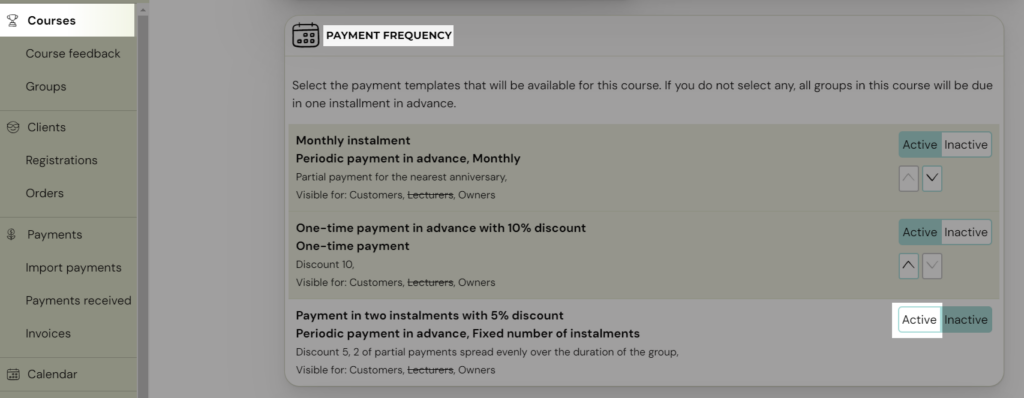Viewport: 1024px width, 398px height.
Task: Open the Invoices section
Action: (x=48, y=333)
